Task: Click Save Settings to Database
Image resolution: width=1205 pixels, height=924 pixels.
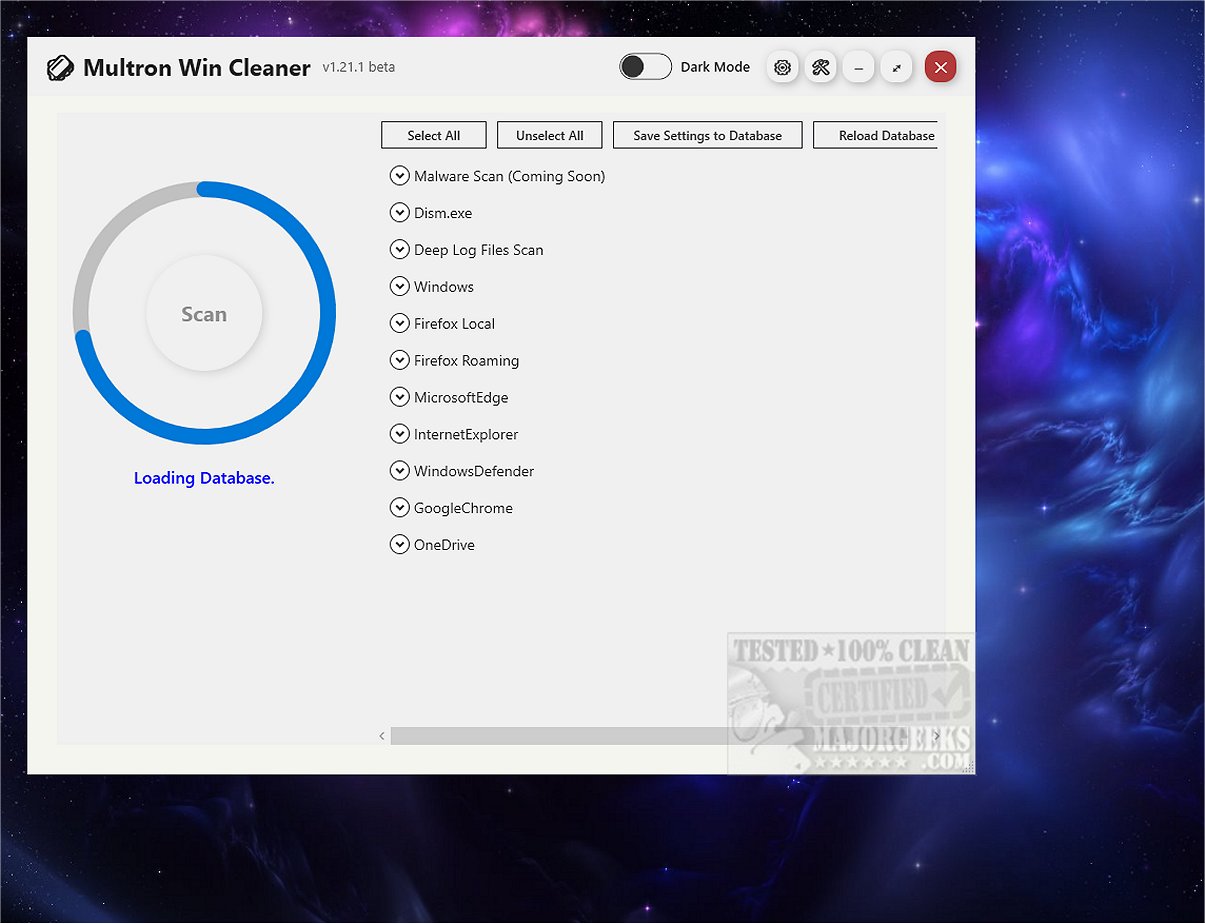Action: click(707, 135)
